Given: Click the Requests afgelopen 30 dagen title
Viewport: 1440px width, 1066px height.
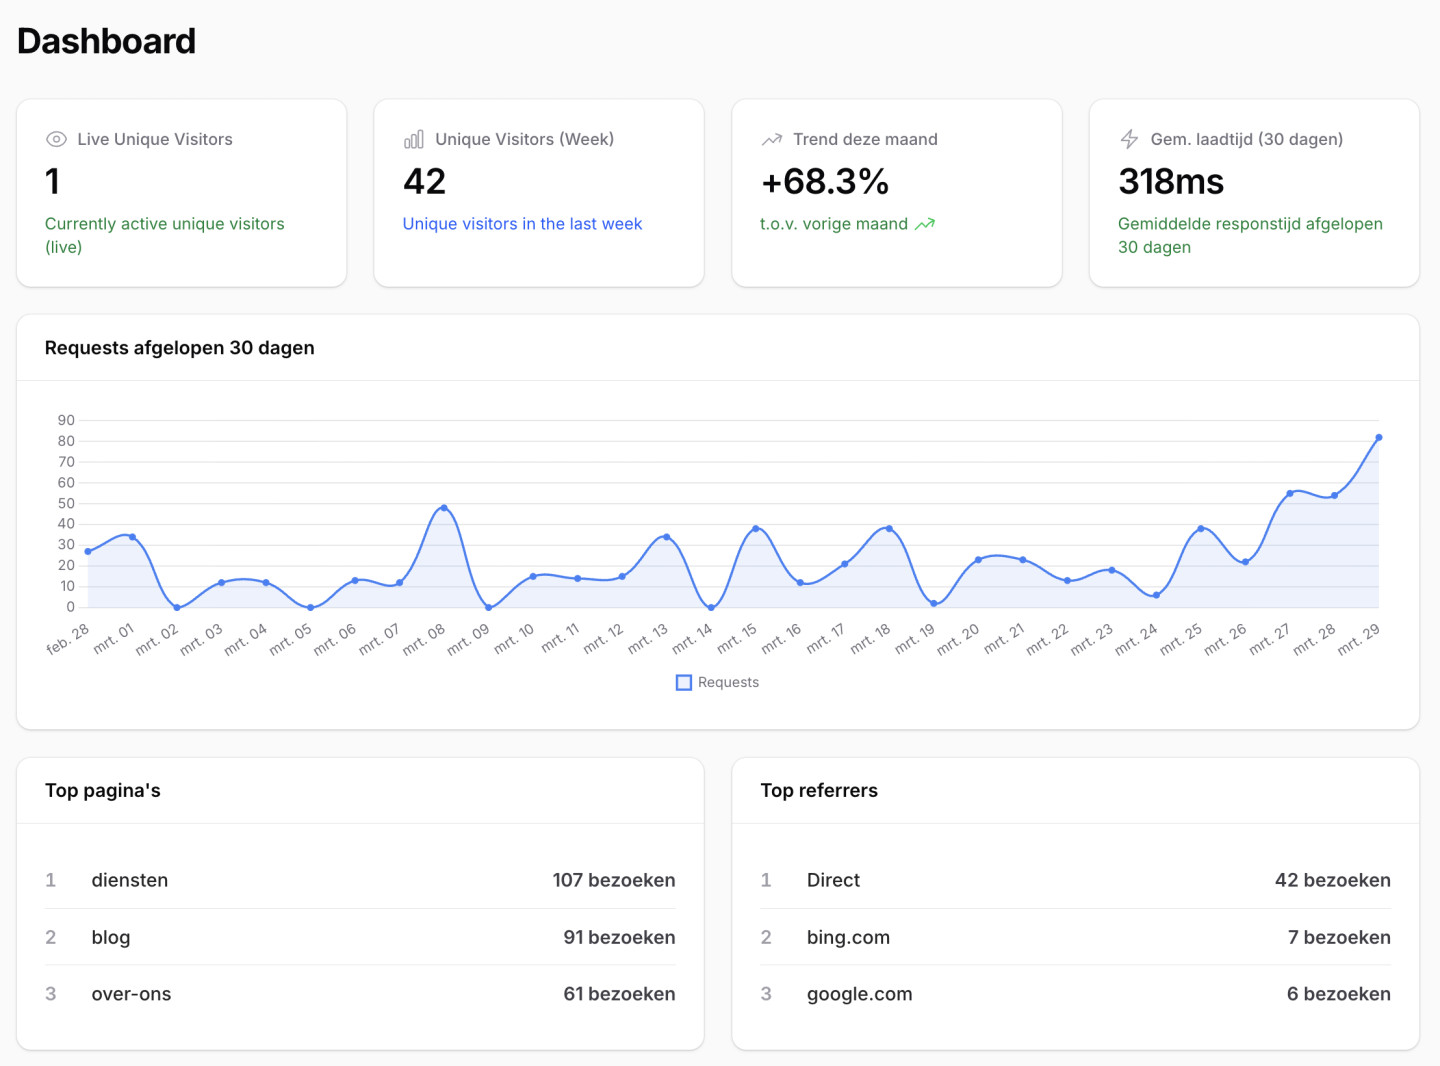Looking at the screenshot, I should point(180,348).
